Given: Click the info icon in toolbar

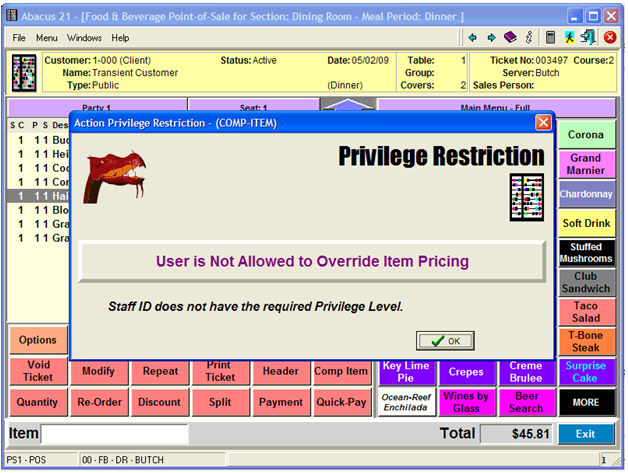Looking at the screenshot, I should [527, 38].
